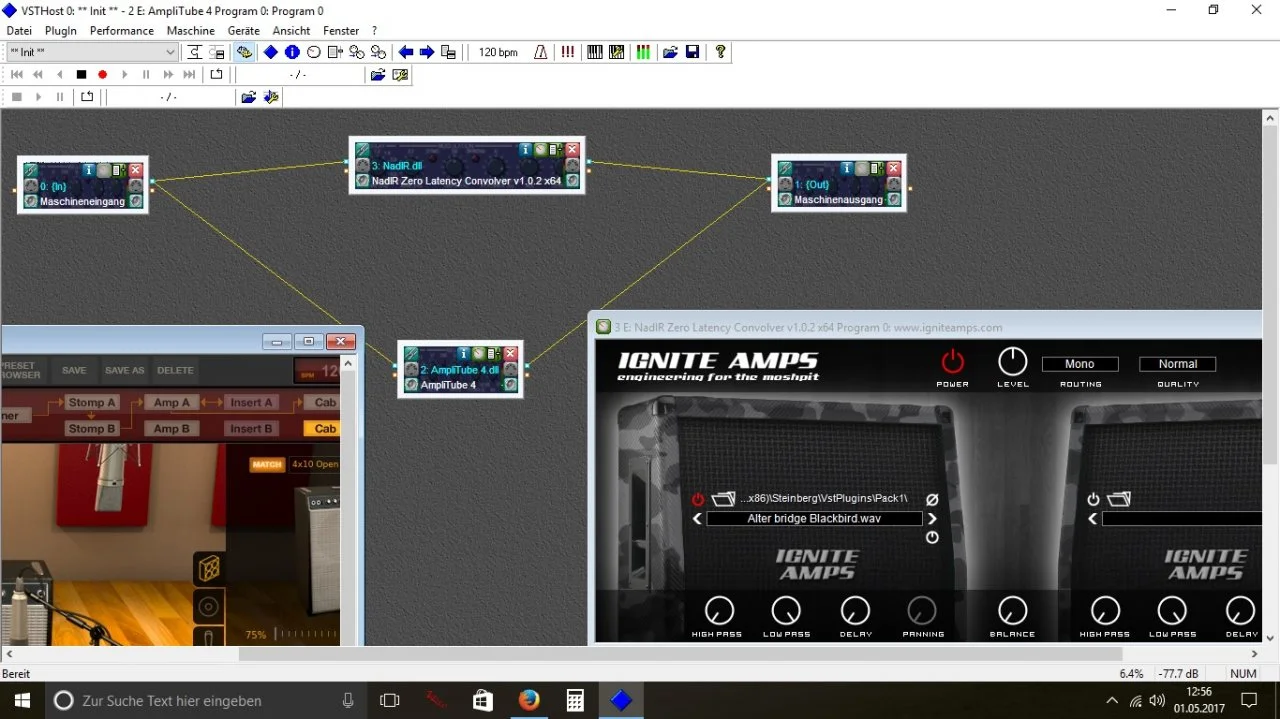Click the metronome icon in toolbar

541,52
